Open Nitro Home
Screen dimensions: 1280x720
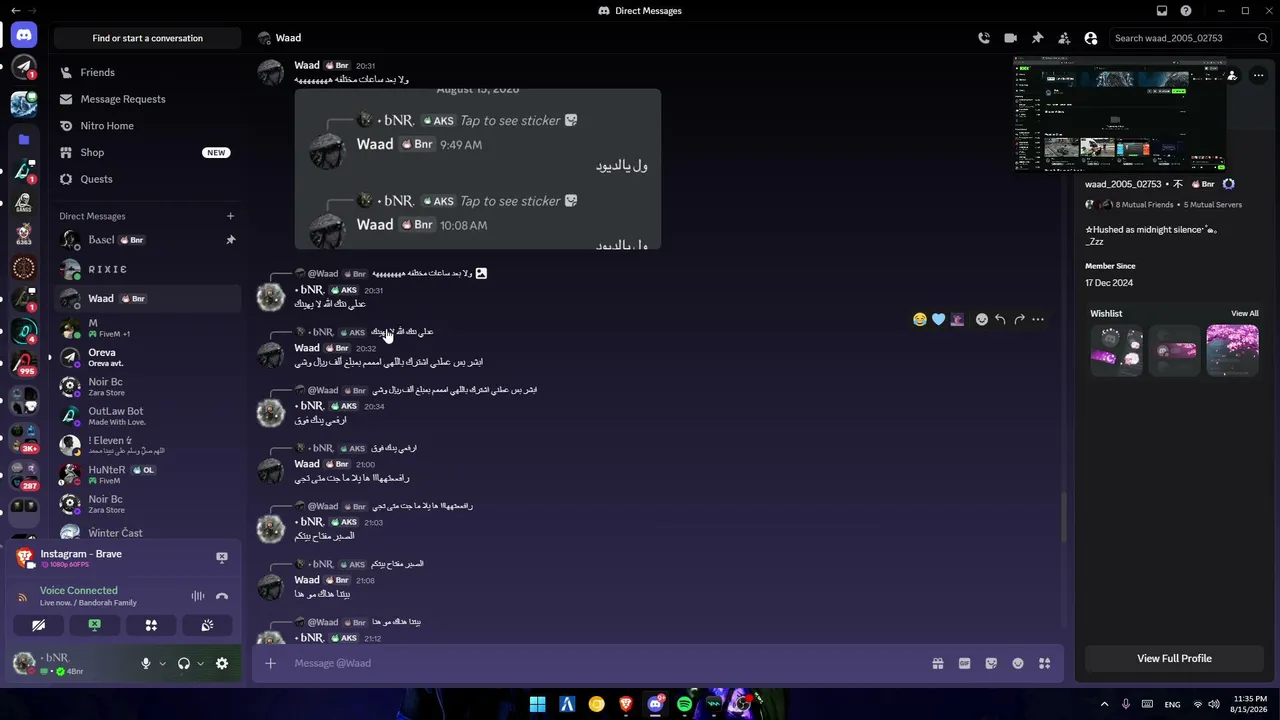pos(148,126)
